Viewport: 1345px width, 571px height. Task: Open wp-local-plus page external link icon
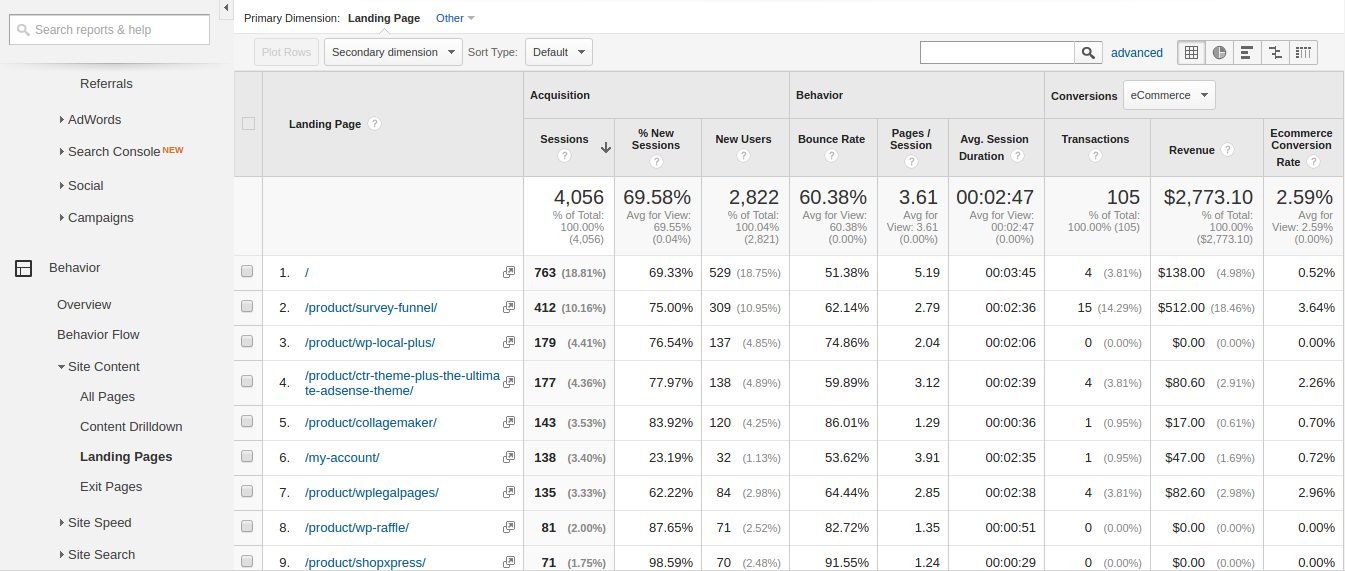[509, 342]
